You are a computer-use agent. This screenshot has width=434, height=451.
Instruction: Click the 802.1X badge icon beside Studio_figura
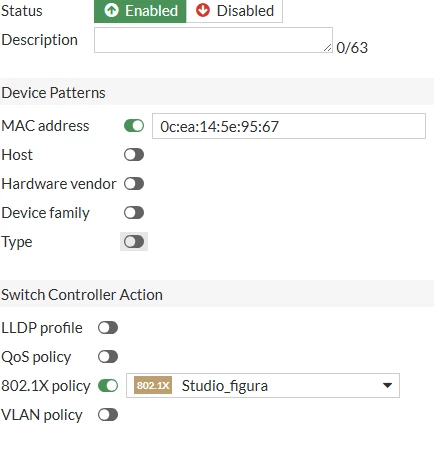(x=153, y=385)
